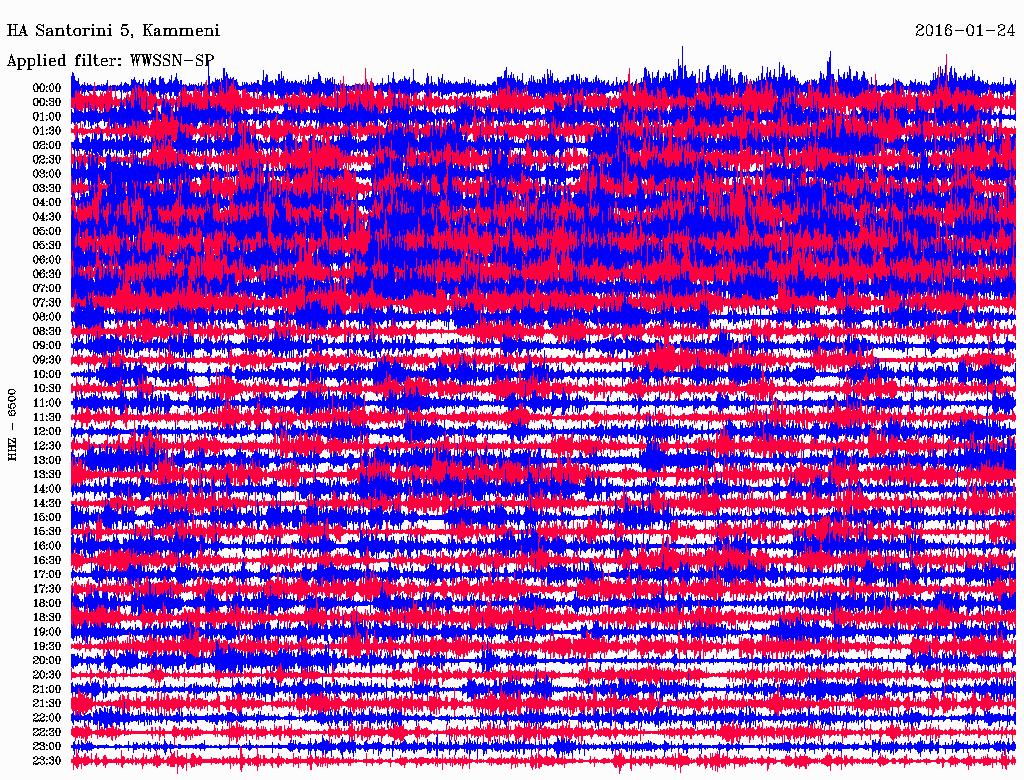Select the 19:30 time label

(x=46, y=646)
